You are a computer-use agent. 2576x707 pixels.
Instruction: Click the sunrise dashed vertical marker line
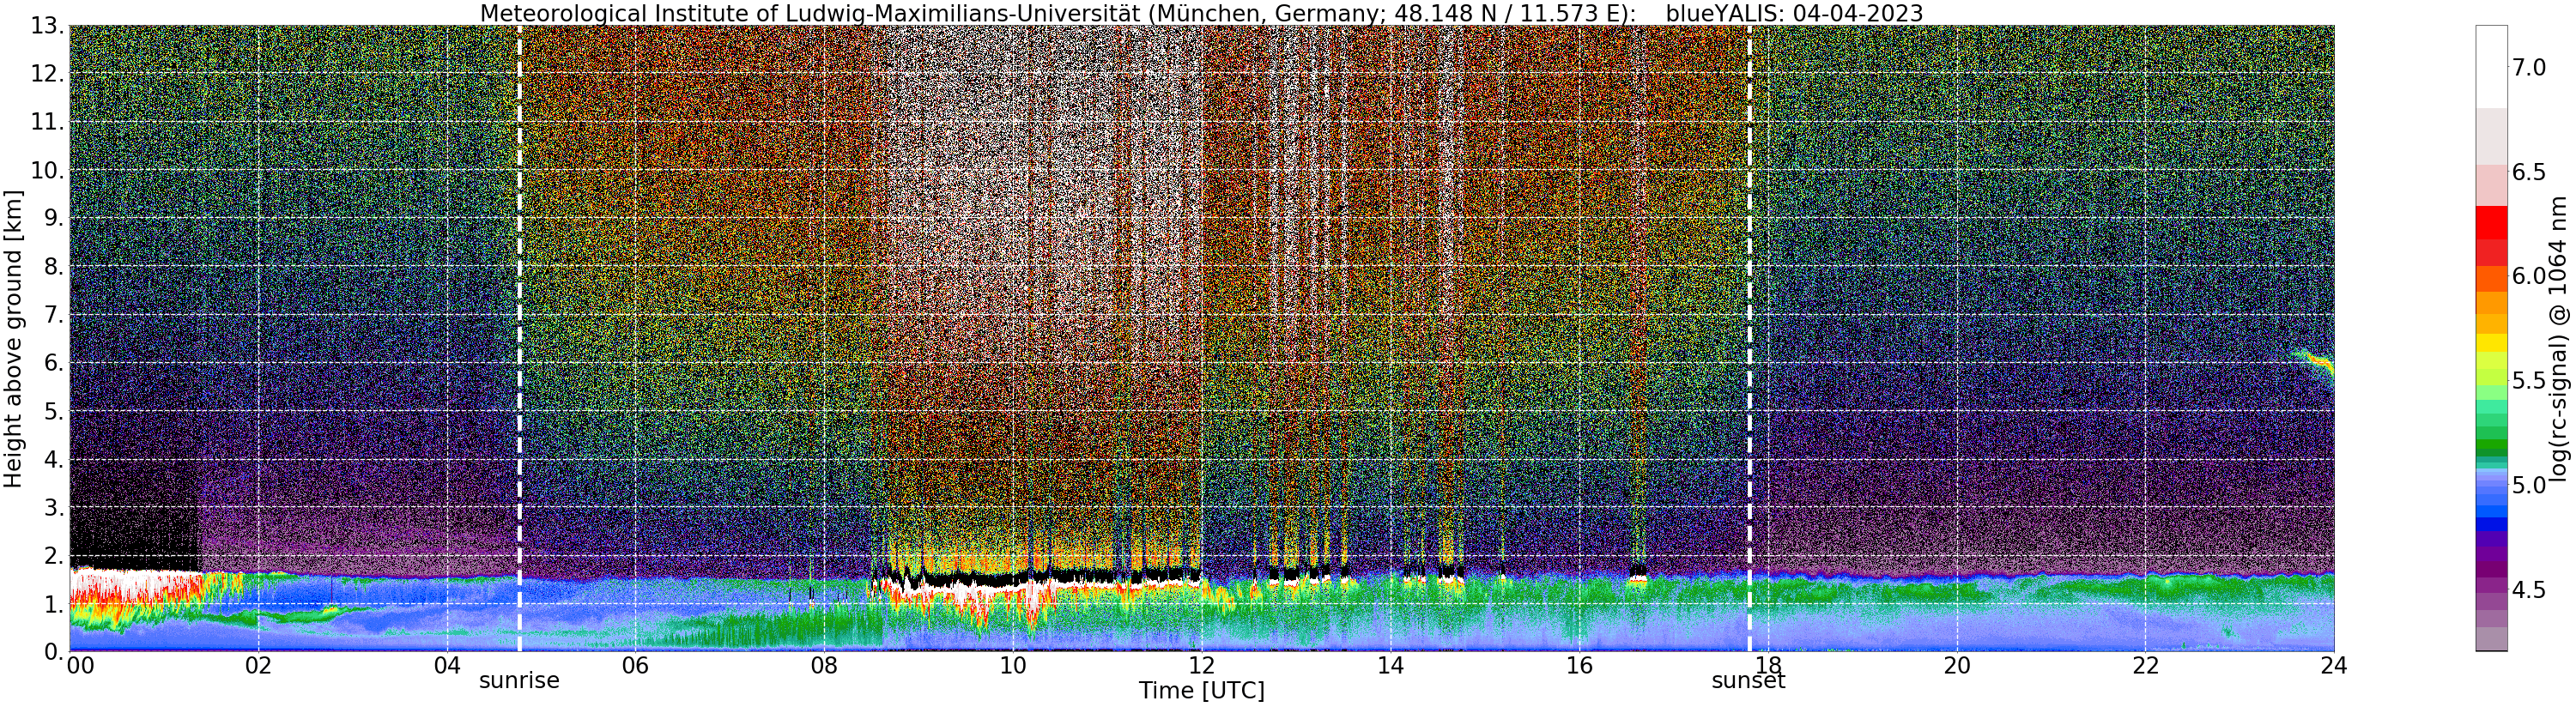coord(519,338)
